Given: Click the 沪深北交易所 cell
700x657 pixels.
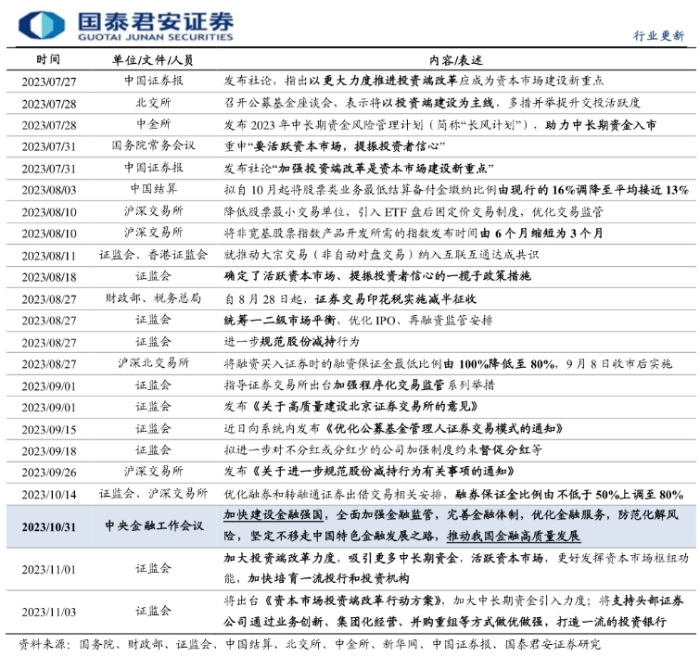Looking at the screenshot, I should tap(153, 363).
